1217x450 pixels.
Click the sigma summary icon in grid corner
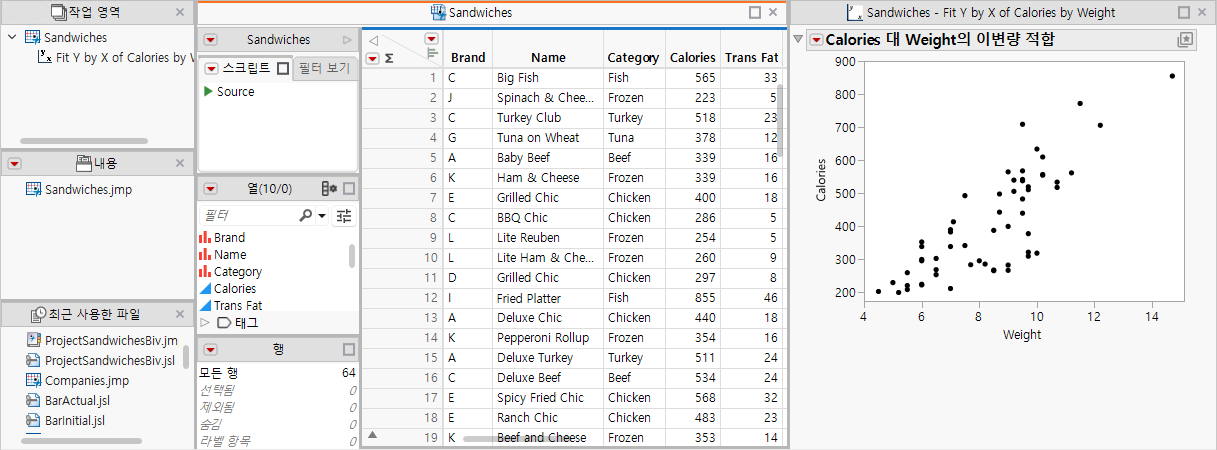tap(389, 58)
